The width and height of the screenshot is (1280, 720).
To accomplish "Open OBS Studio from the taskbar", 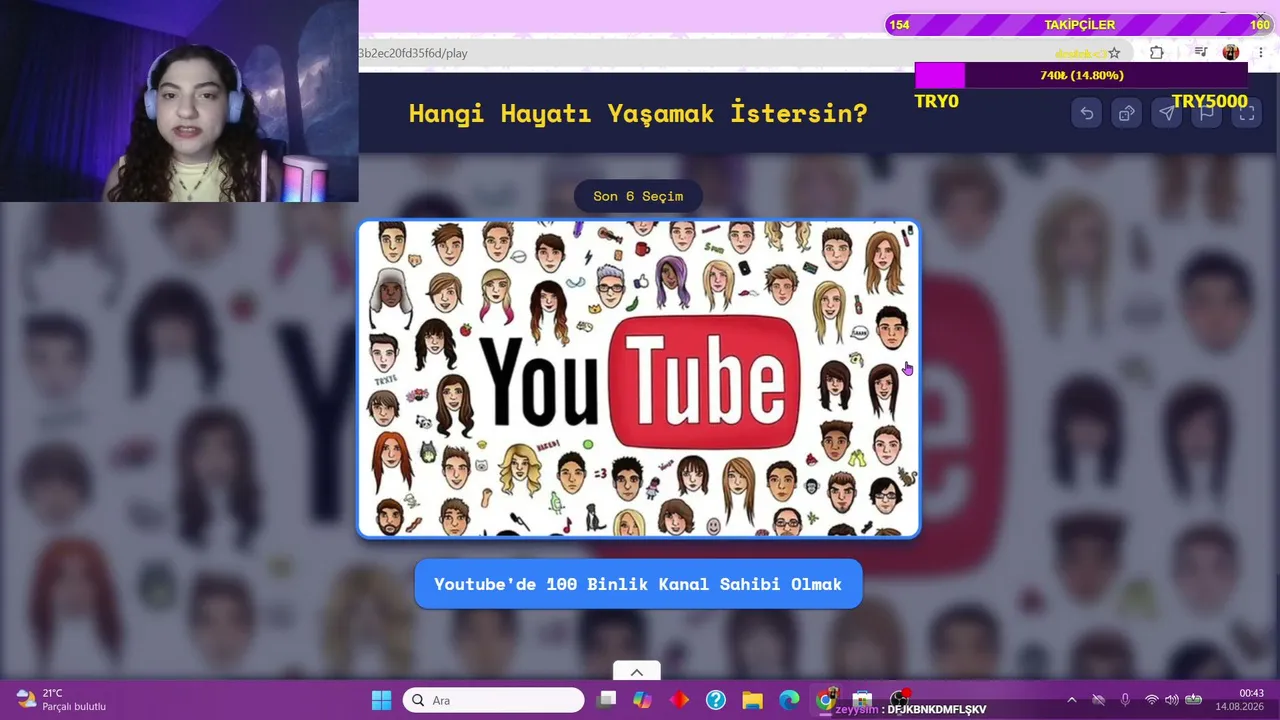I will click(899, 700).
